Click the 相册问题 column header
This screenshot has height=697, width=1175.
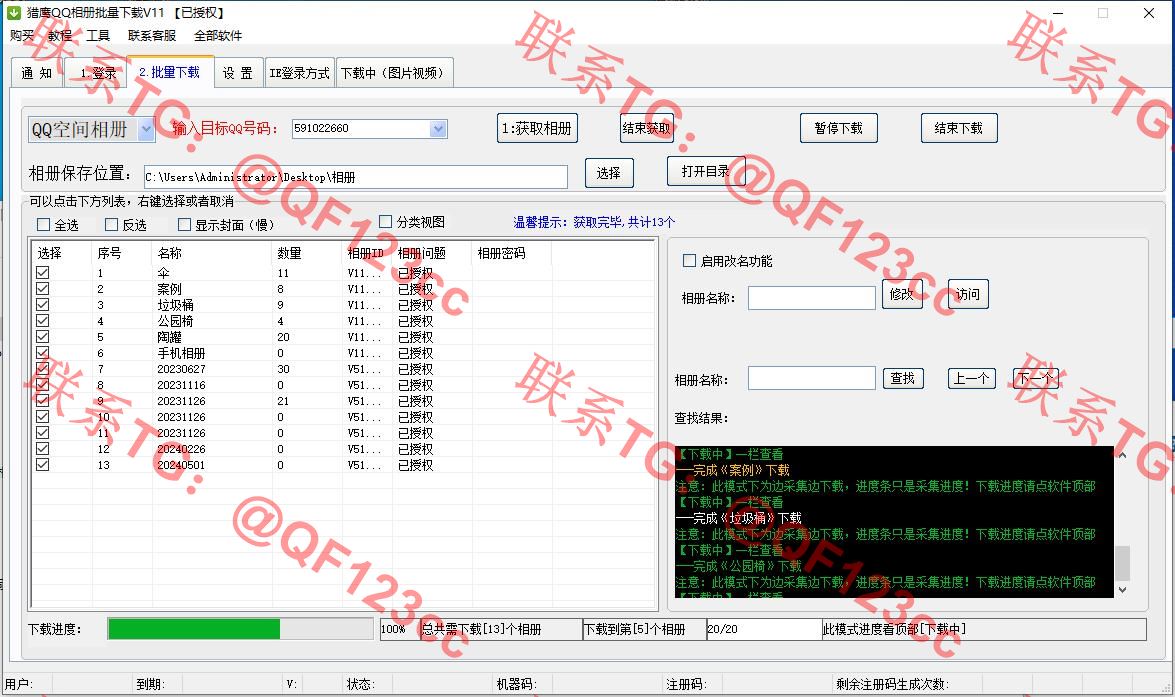[432, 253]
